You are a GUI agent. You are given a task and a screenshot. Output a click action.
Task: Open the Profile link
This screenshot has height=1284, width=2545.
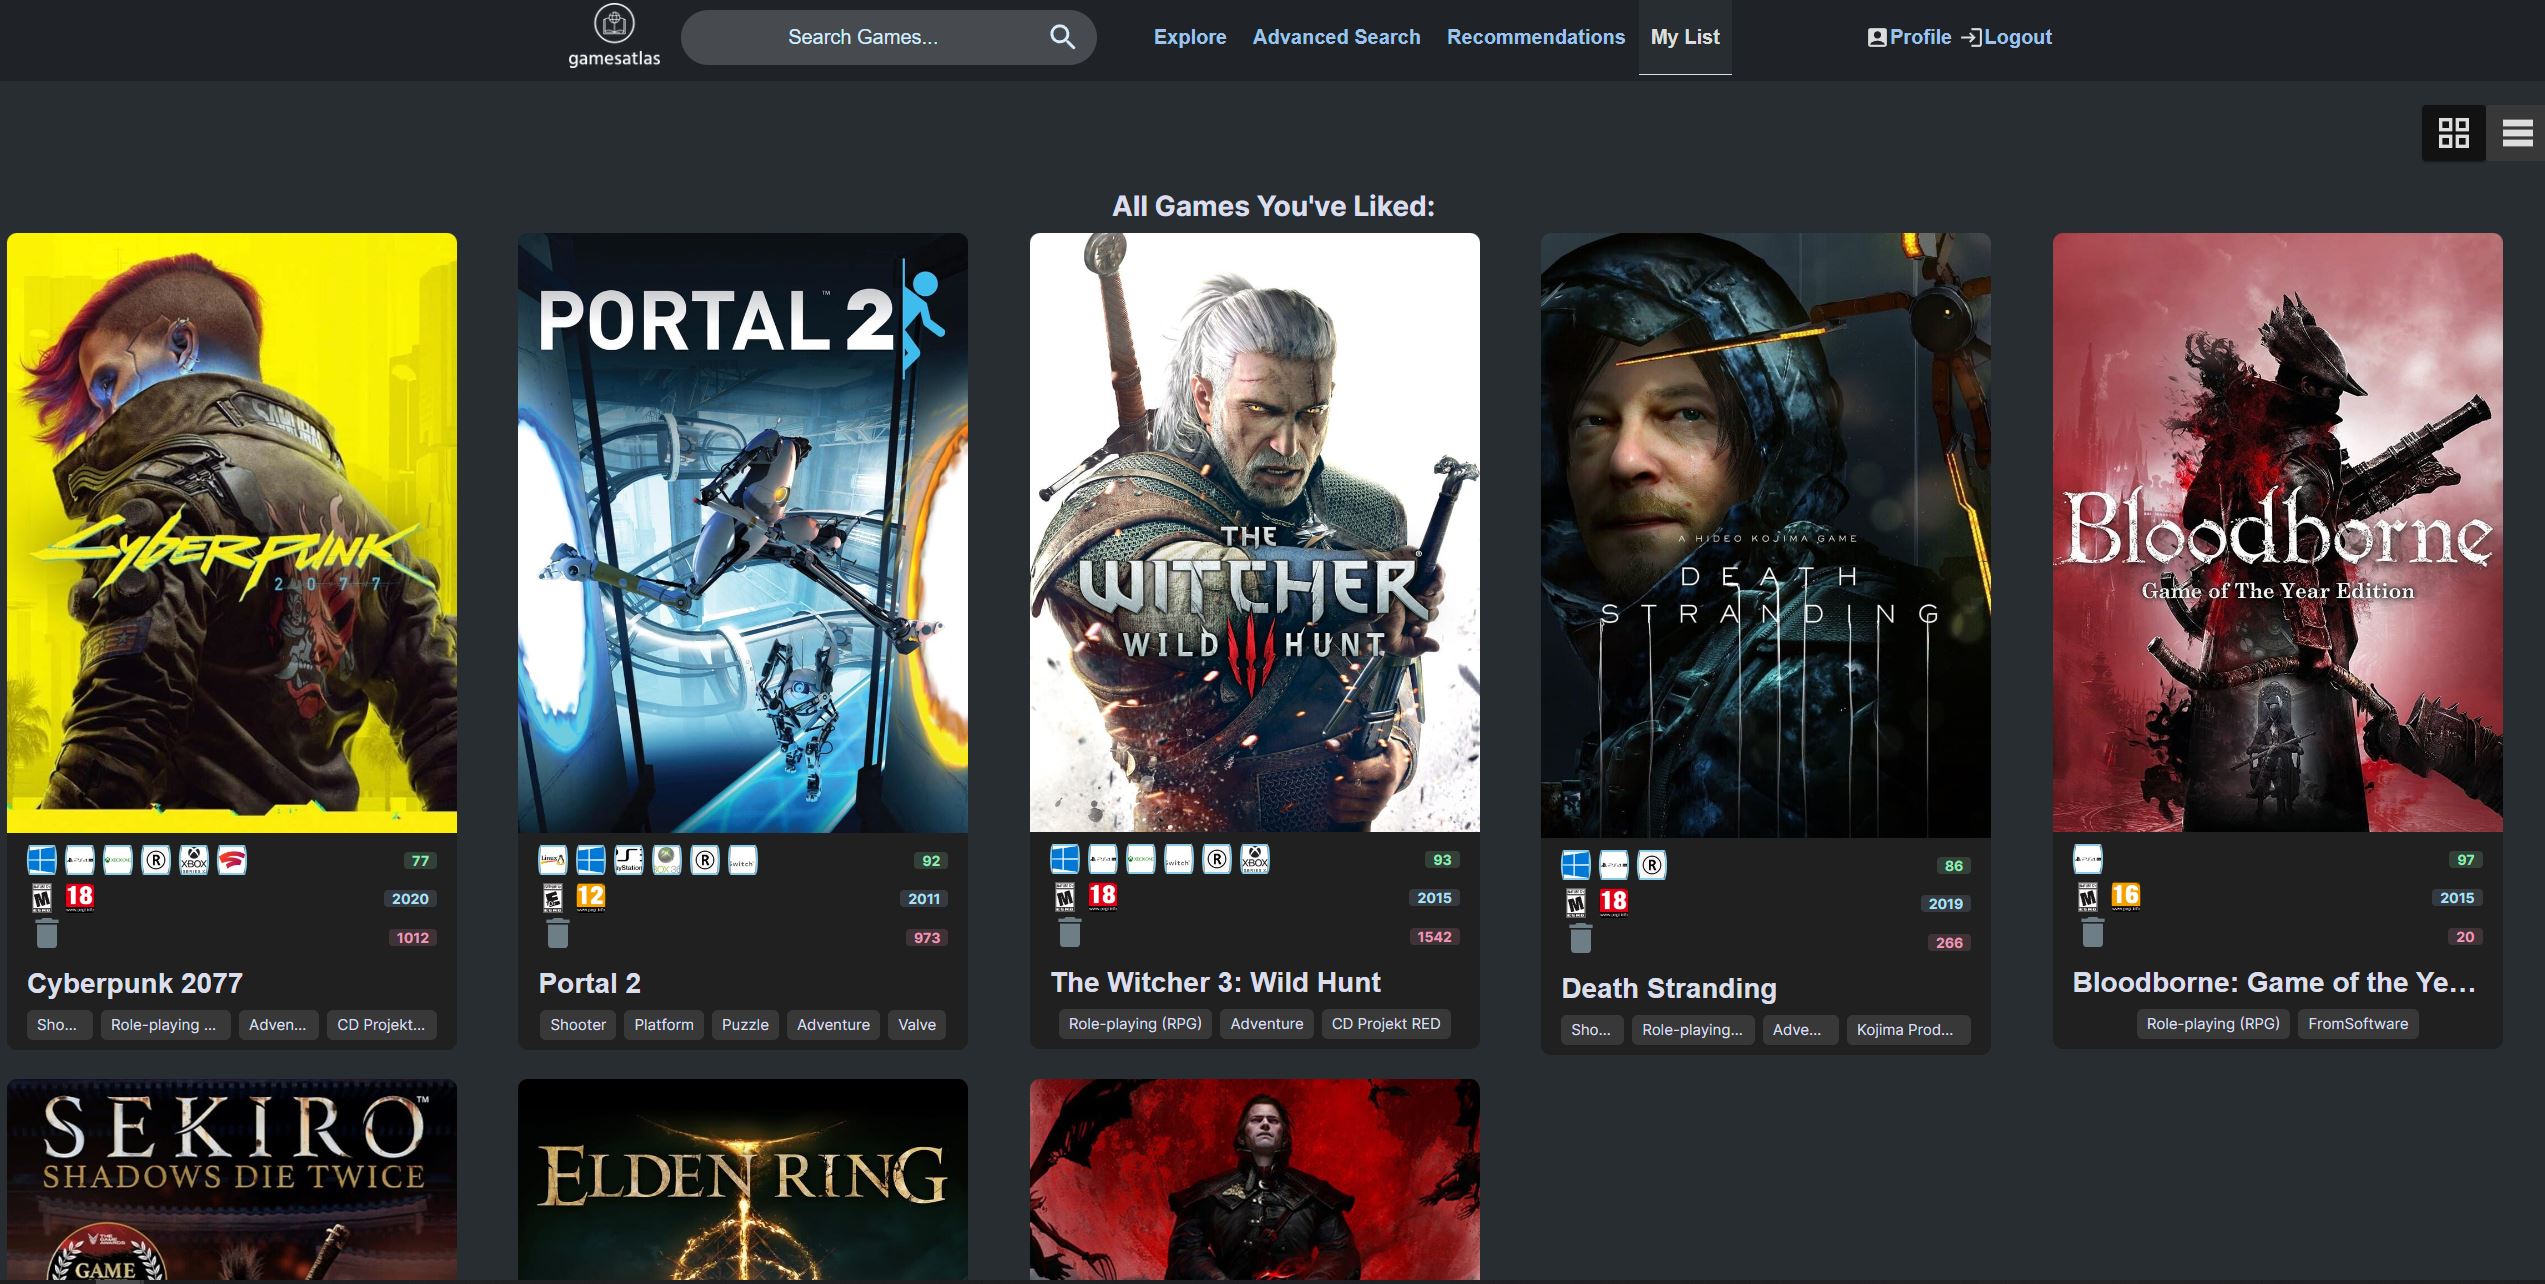[1909, 37]
